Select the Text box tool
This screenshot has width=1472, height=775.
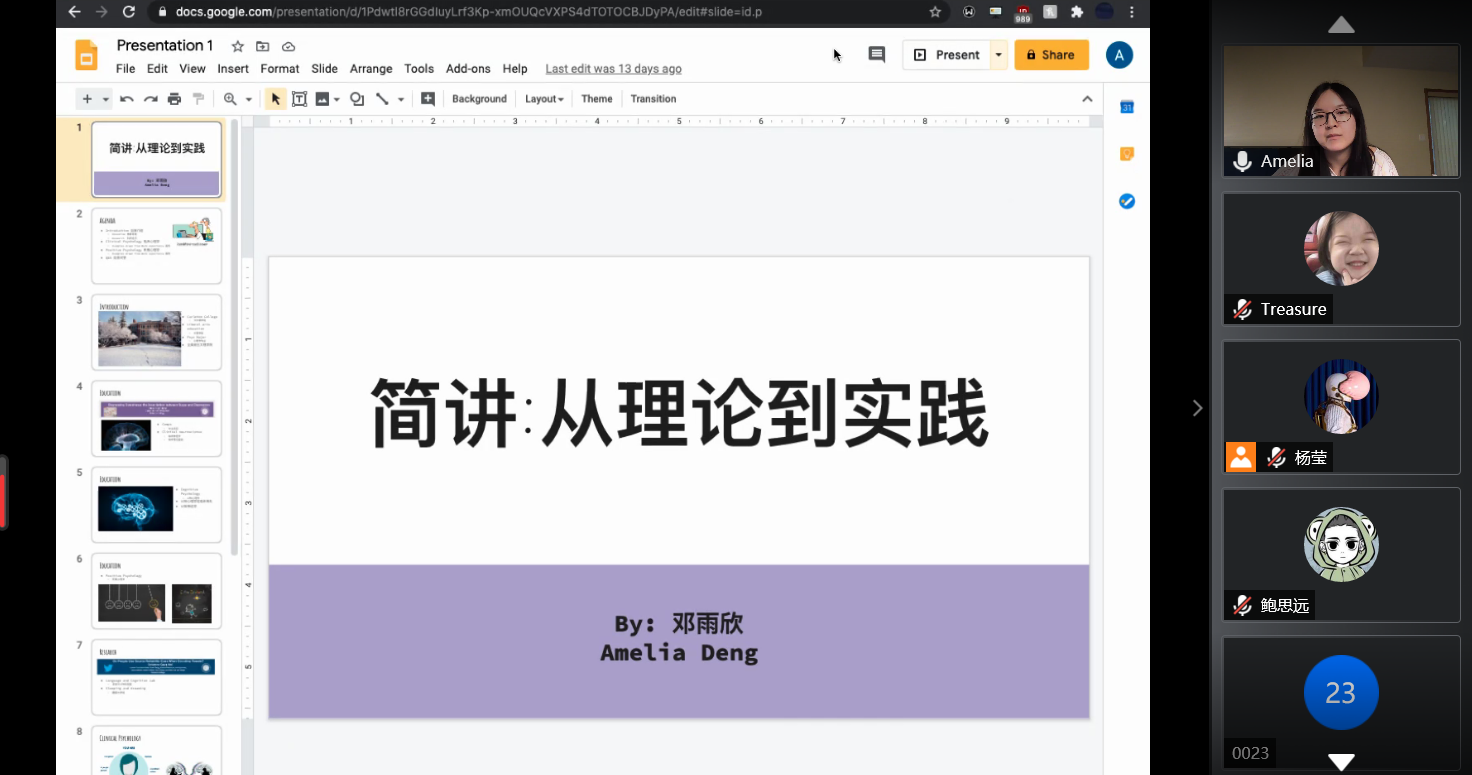pos(299,99)
